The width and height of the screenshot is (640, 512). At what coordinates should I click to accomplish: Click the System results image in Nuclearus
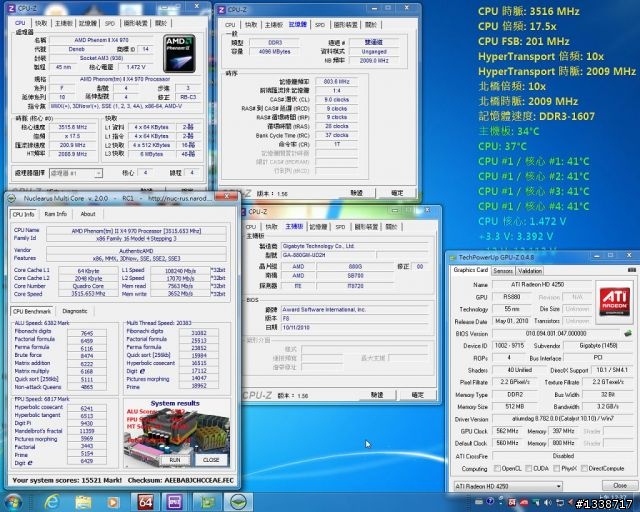pos(176,433)
